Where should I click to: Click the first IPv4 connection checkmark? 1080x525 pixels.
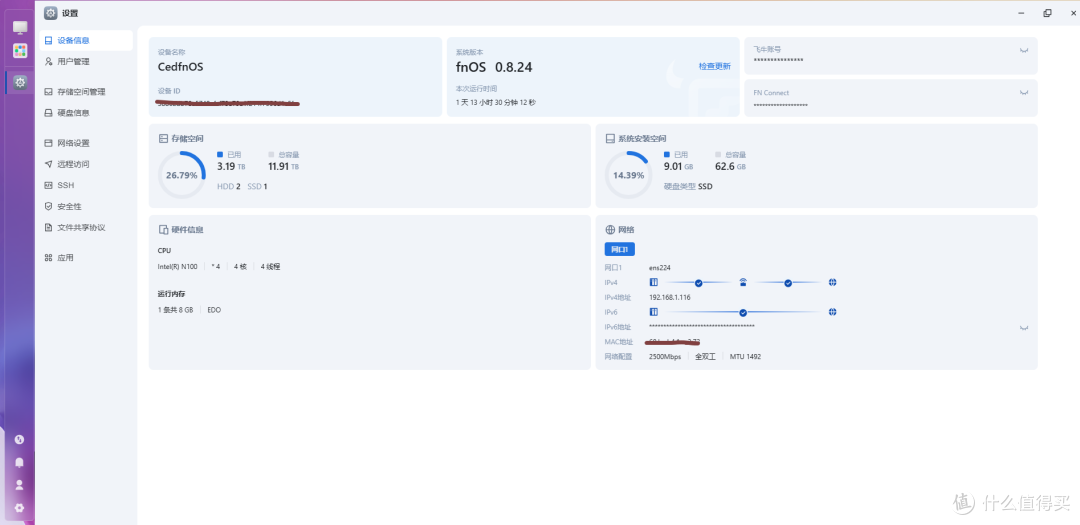698,282
